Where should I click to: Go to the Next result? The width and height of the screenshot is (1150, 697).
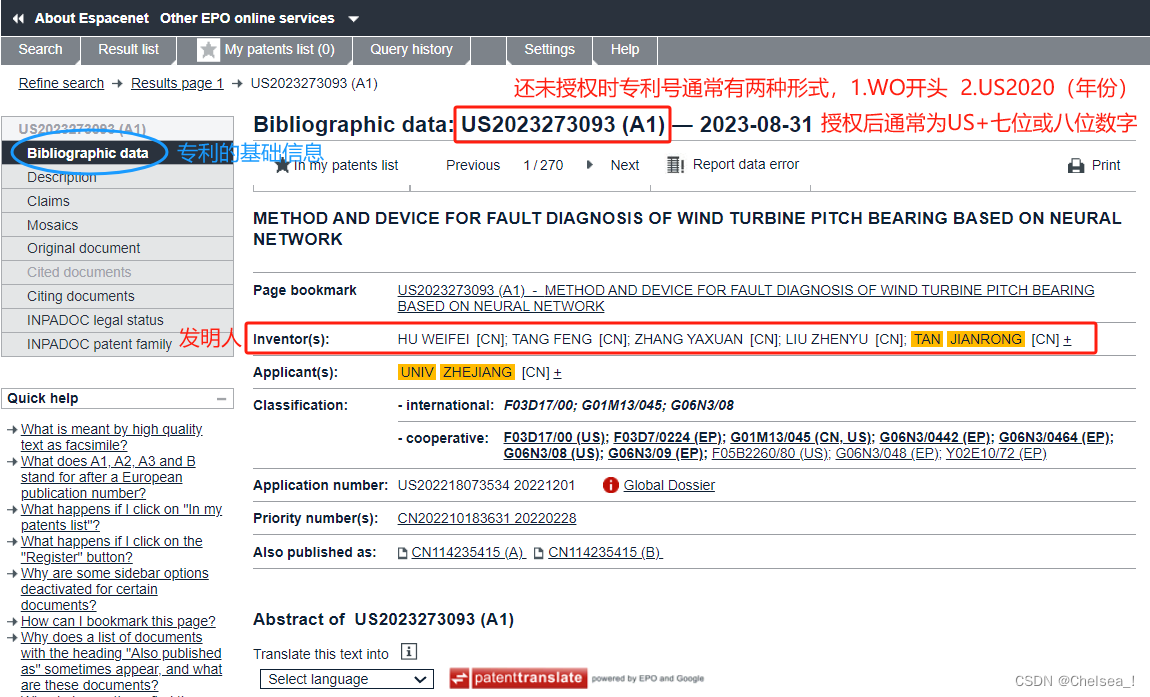coord(625,165)
